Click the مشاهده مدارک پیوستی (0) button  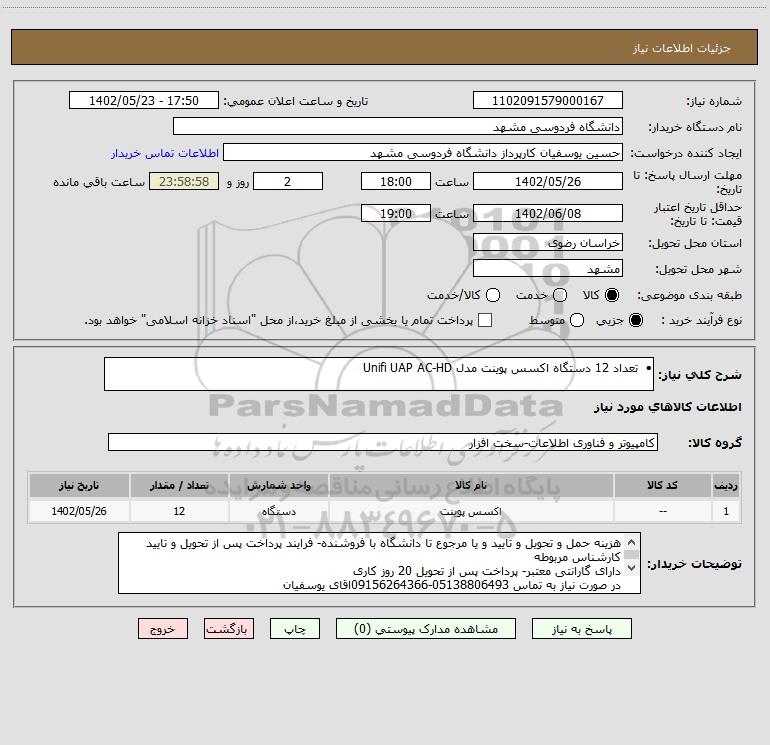426,629
